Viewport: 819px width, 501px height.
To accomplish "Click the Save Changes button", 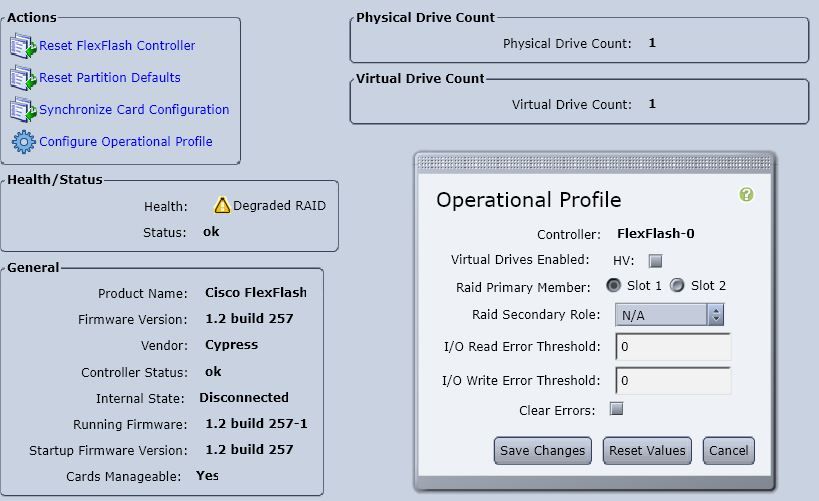I will [x=543, y=450].
